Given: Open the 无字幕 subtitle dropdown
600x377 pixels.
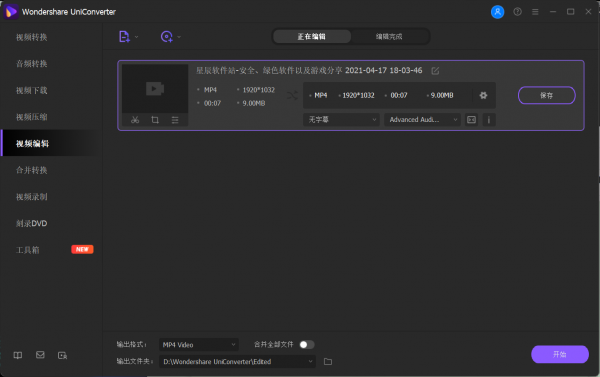Looking at the screenshot, I should 341,120.
